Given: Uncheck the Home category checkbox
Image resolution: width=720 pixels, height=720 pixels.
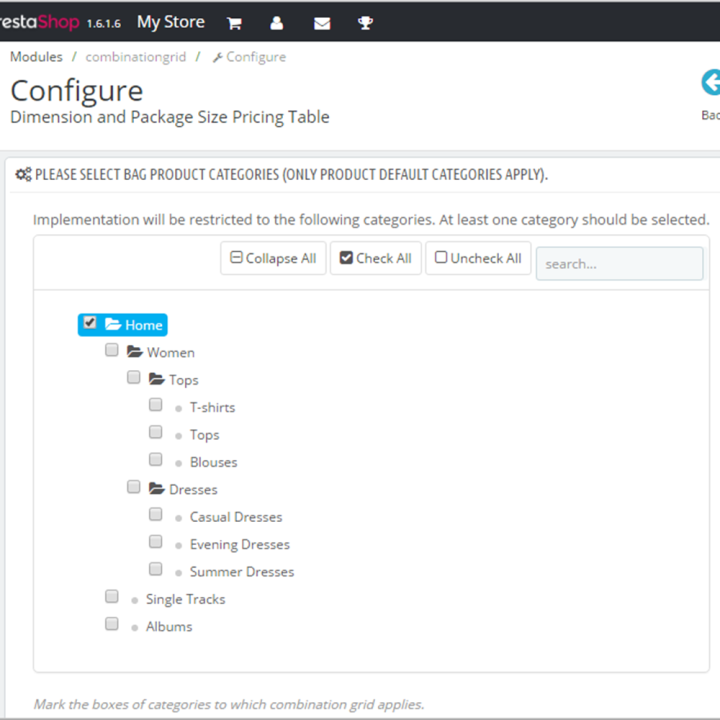Looking at the screenshot, I should click(90, 323).
